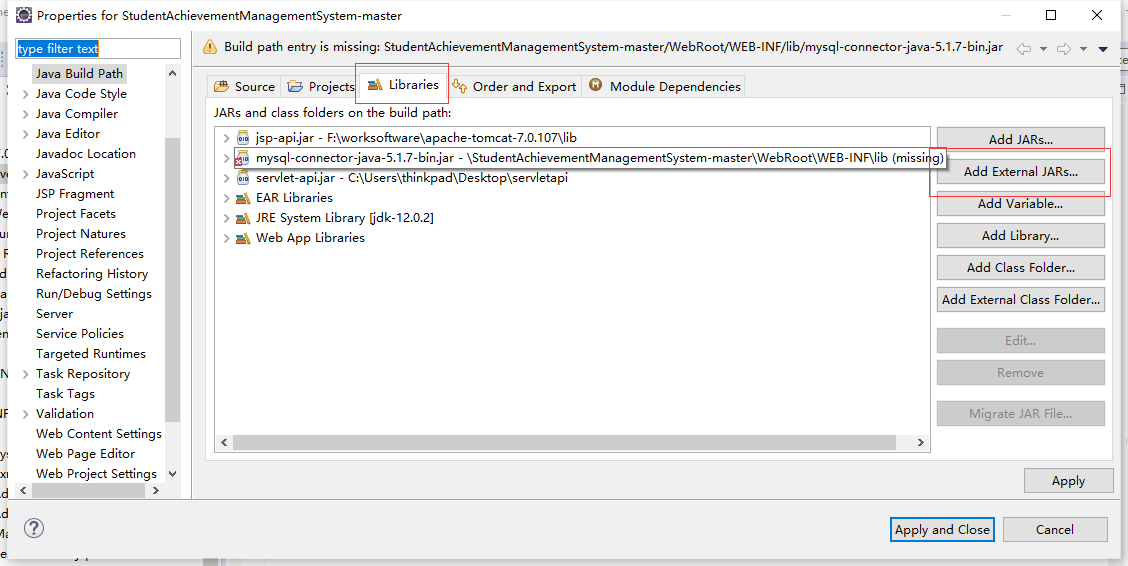The image size is (1128, 566).
Task: Click the jsp-api.jar file icon
Action: pyautogui.click(x=242, y=138)
